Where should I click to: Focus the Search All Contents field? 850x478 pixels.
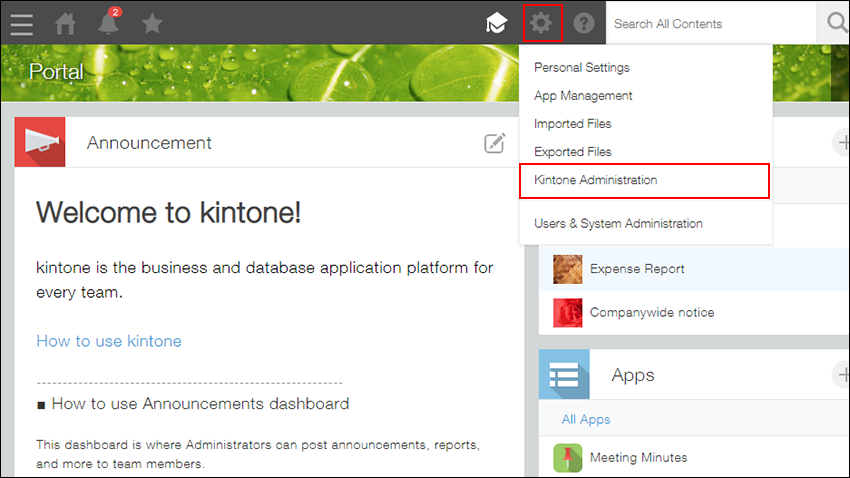pos(711,23)
